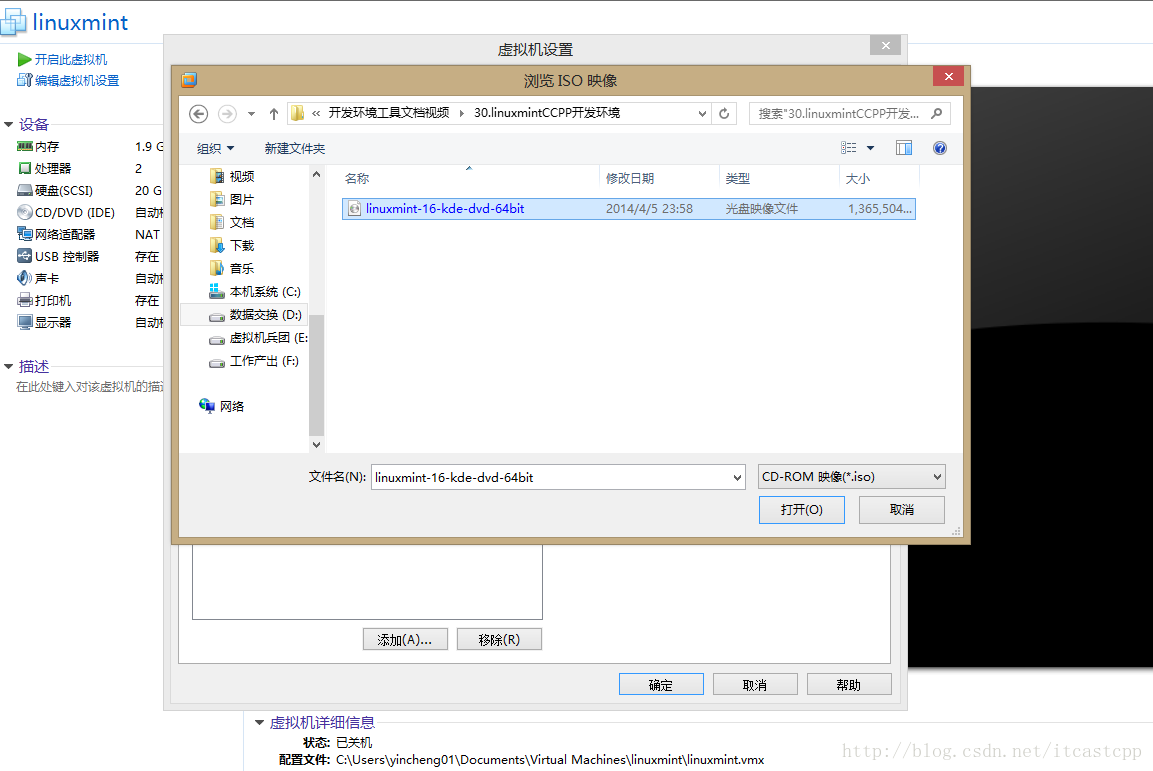Open the help question mark icon
The image size is (1153, 771).
(940, 148)
